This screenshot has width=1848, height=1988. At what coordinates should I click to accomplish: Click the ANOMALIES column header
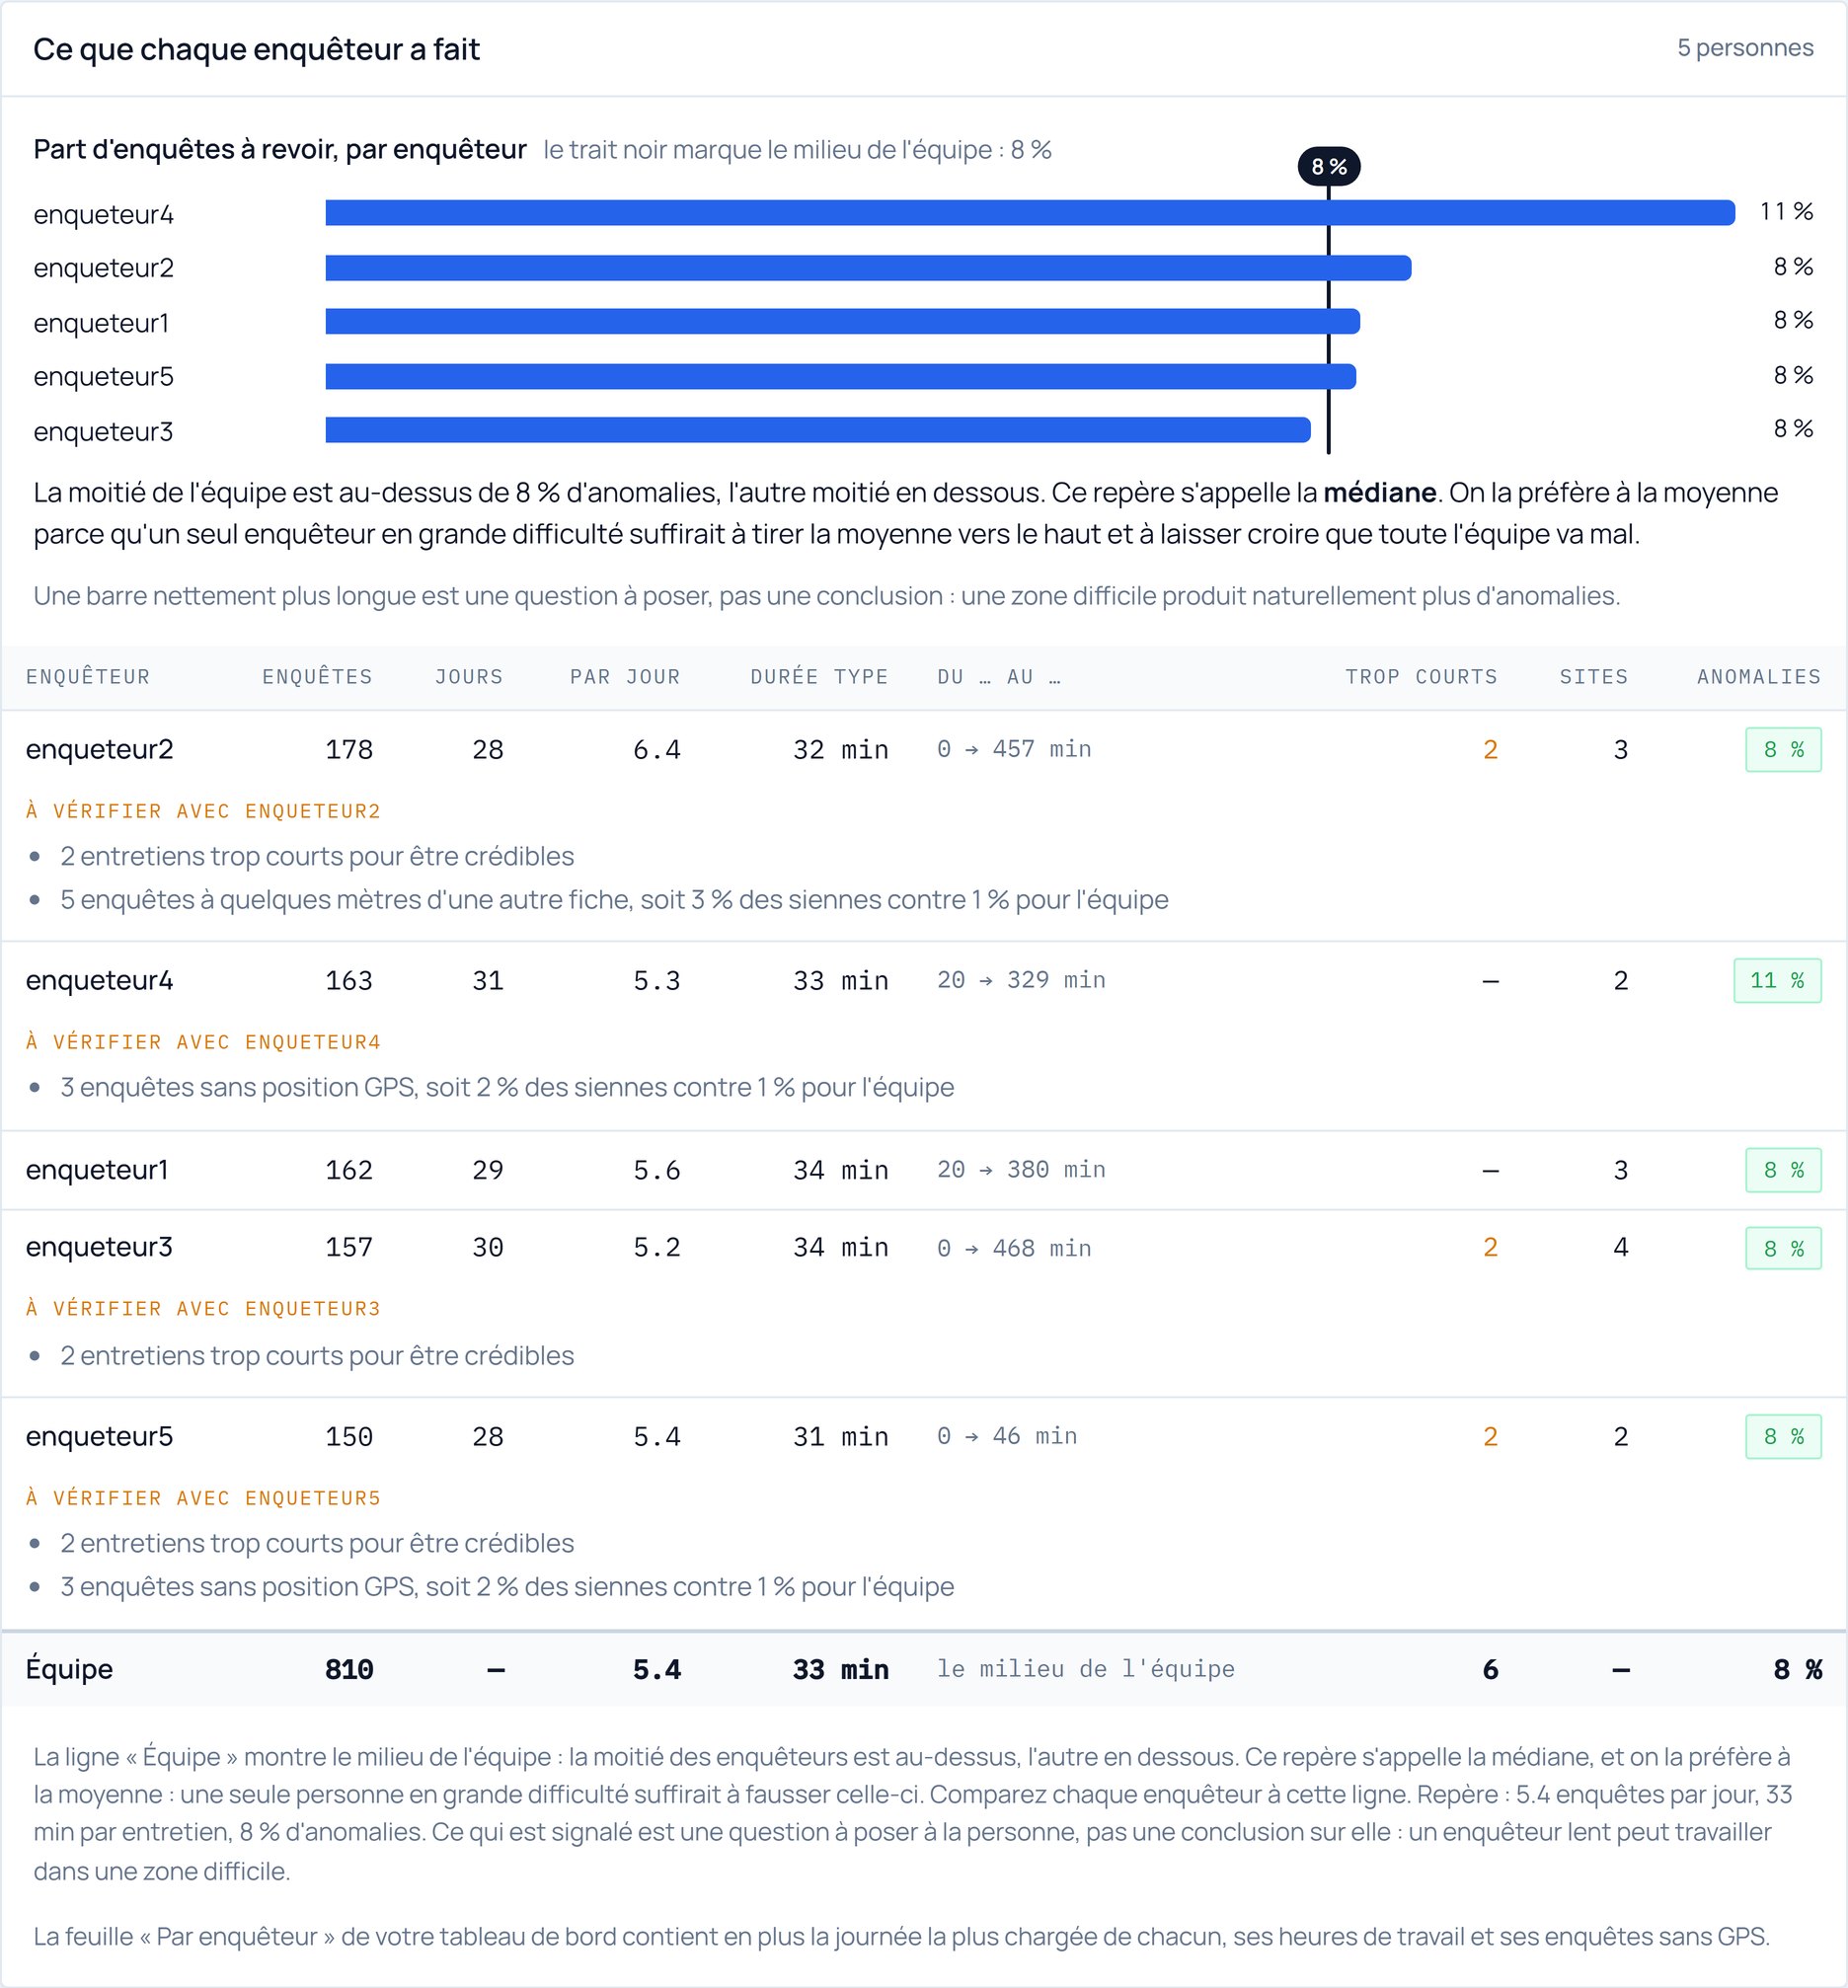pos(1759,677)
